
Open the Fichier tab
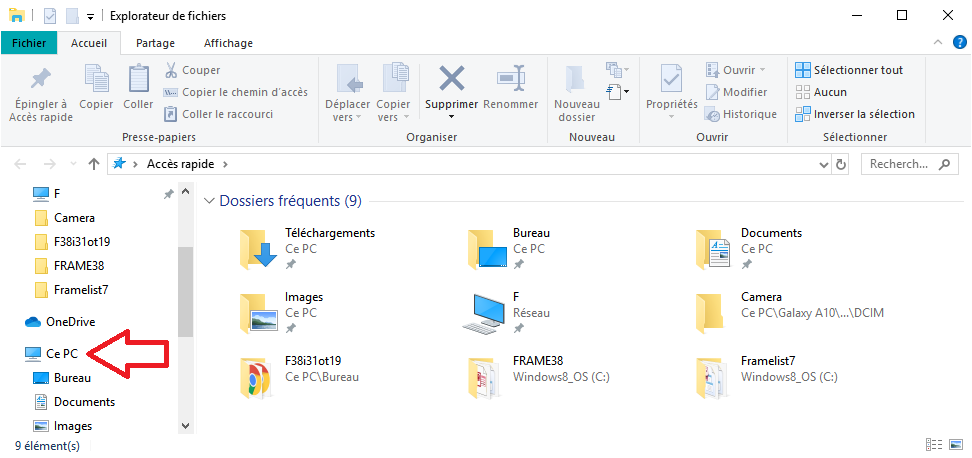point(29,43)
